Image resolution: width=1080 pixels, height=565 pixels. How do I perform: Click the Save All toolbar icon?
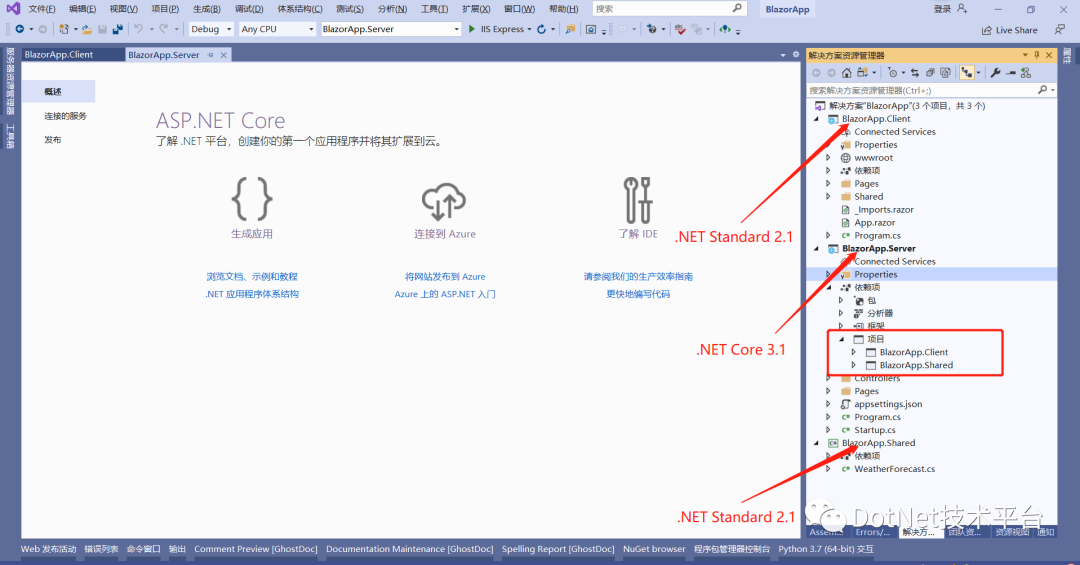[x=117, y=29]
